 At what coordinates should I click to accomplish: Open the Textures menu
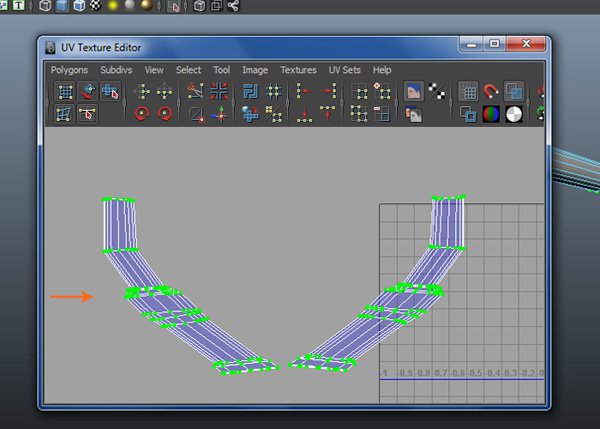298,70
